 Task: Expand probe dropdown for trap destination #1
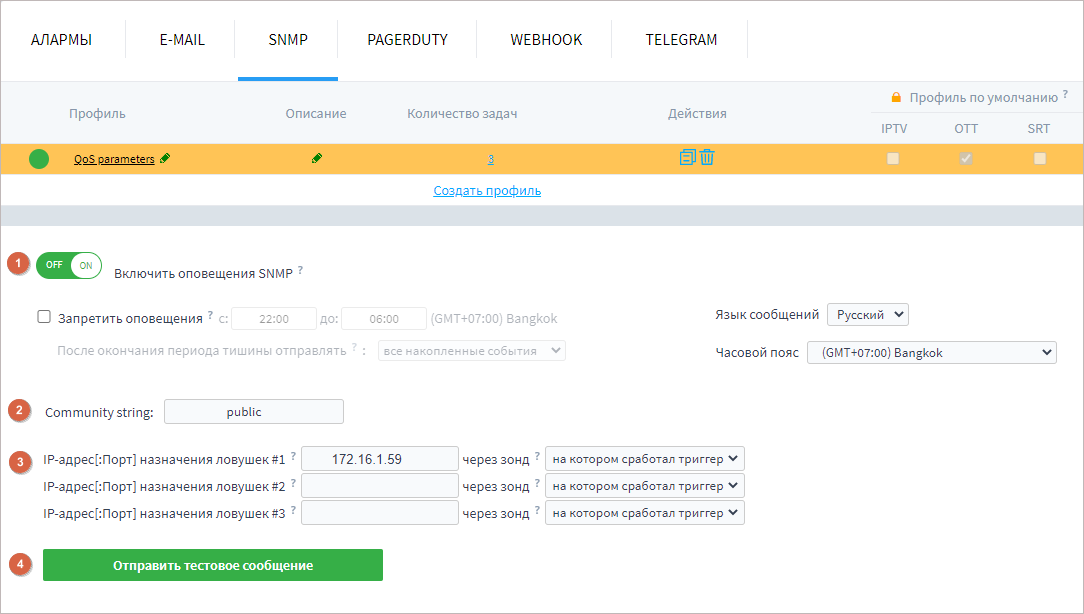click(x=645, y=459)
